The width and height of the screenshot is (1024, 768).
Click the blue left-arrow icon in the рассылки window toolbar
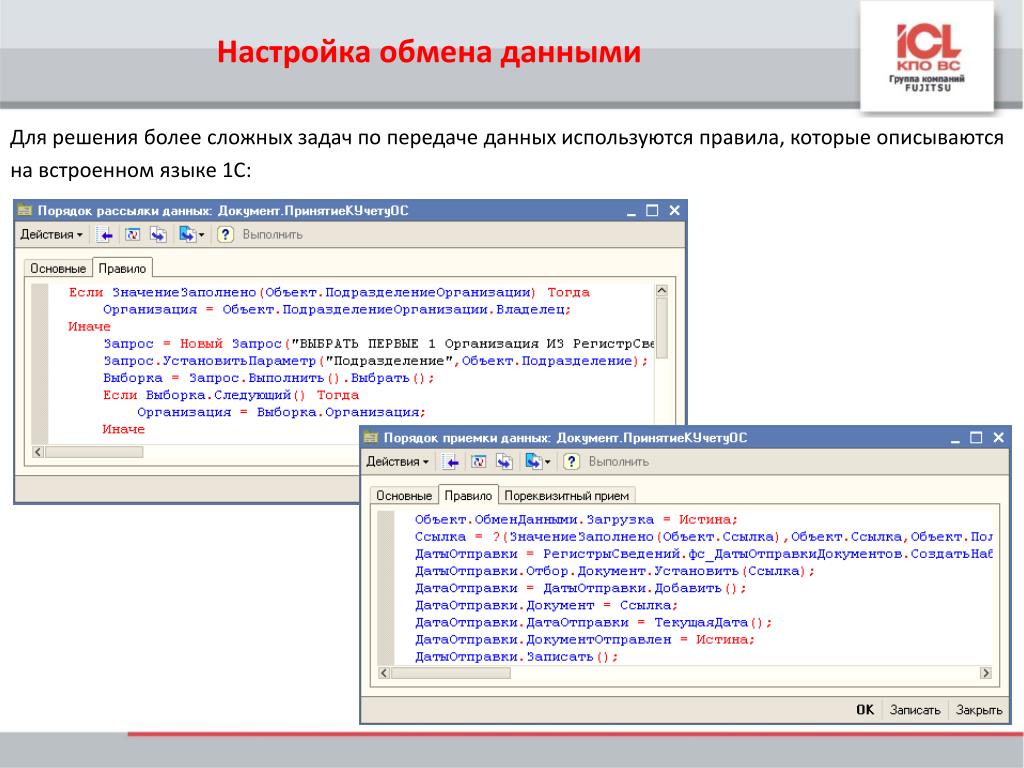pos(105,235)
